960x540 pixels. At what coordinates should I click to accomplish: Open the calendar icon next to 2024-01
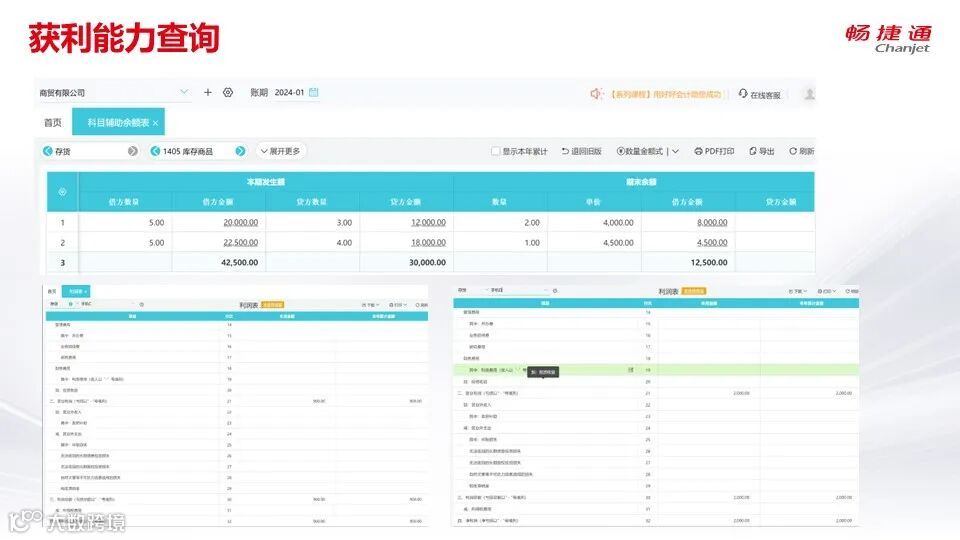coord(313,92)
